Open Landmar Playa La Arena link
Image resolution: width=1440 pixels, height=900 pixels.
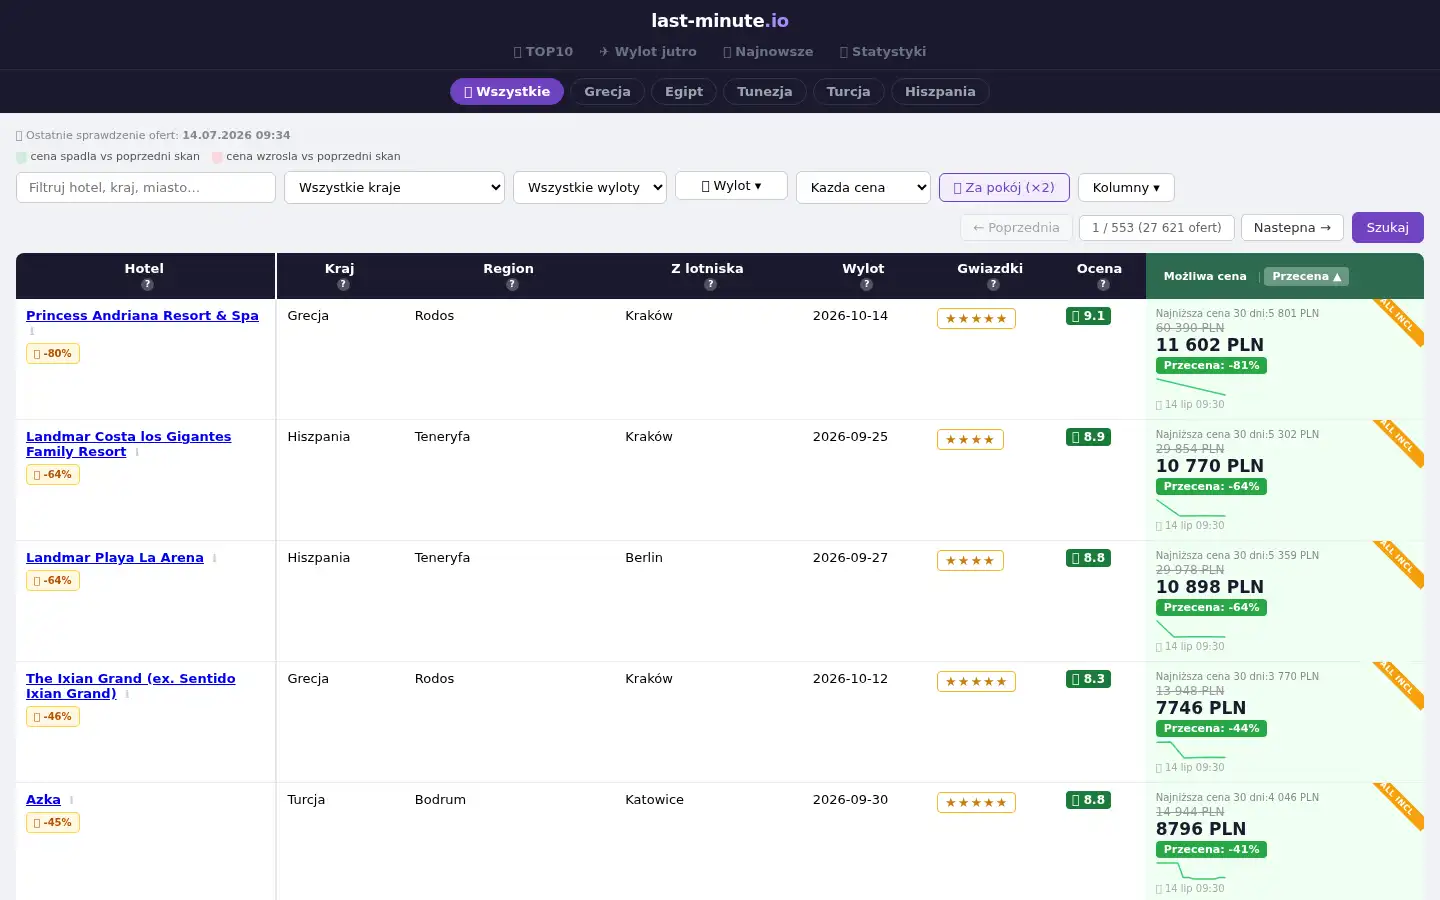115,558
